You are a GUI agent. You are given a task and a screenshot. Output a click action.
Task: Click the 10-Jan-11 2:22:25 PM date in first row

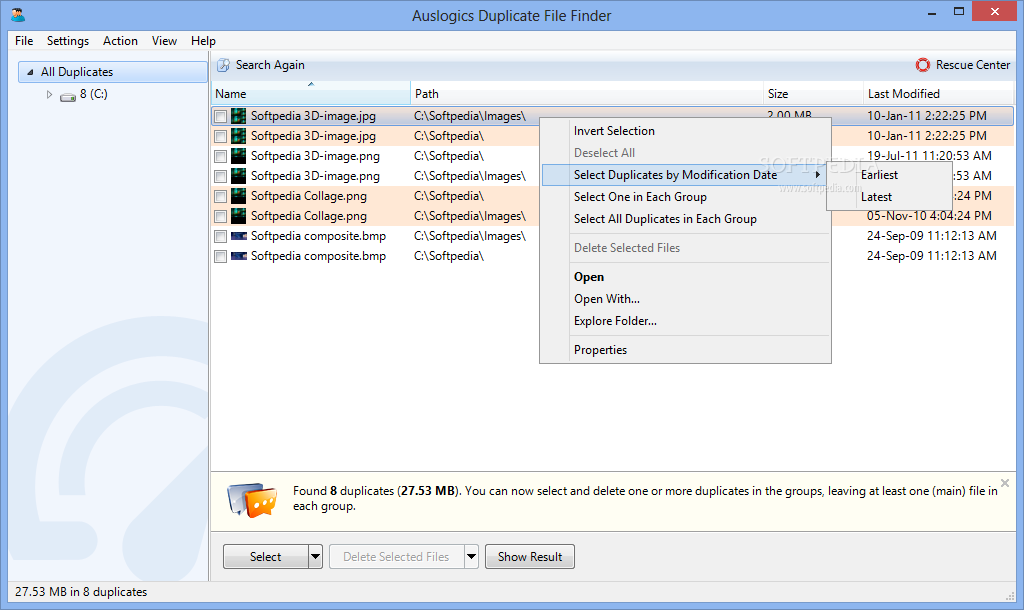[927, 116]
